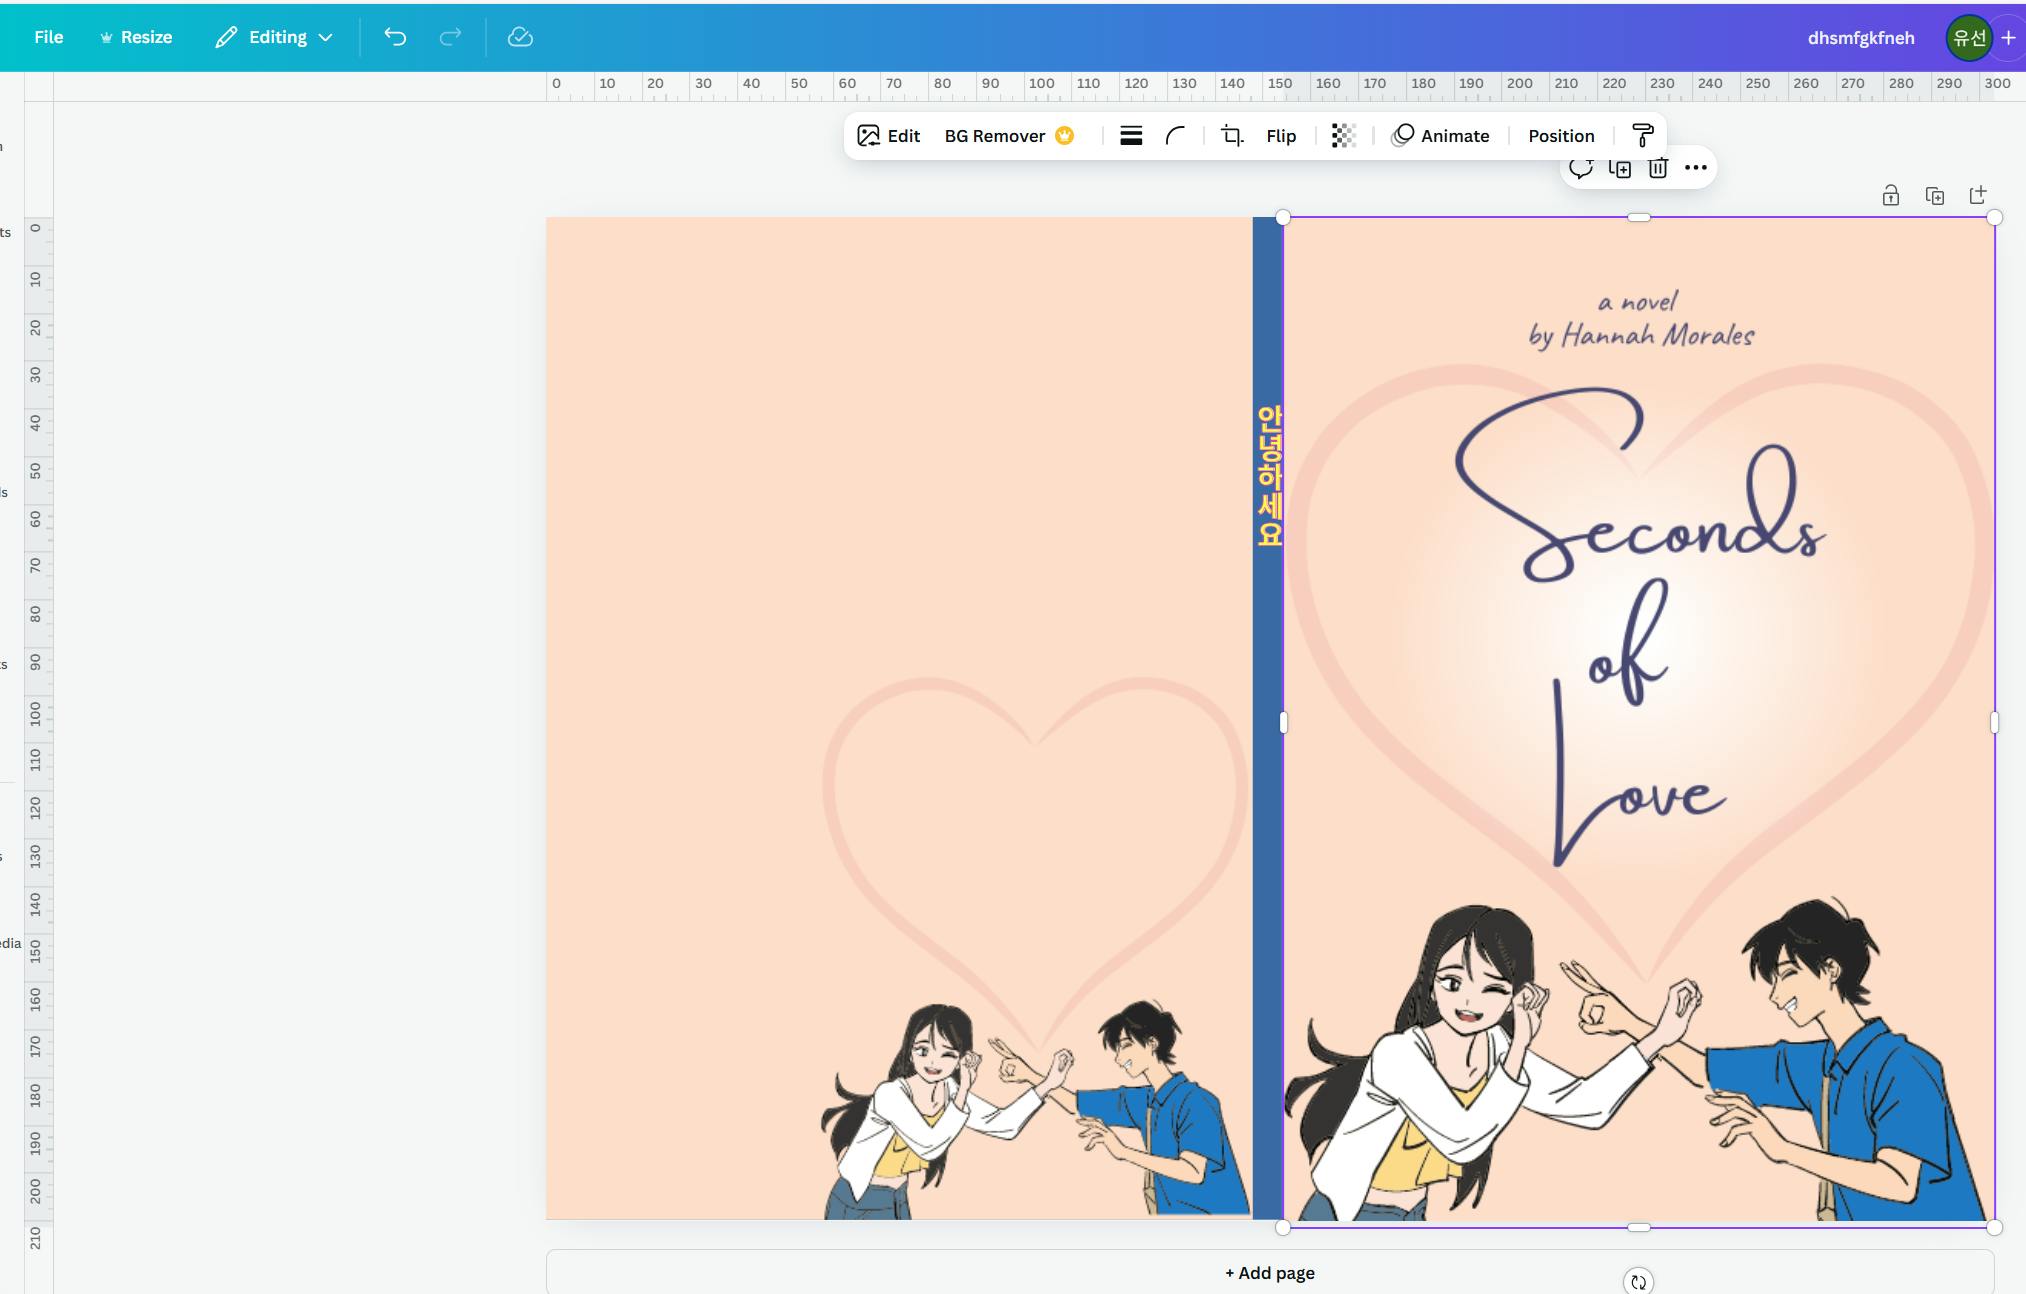The width and height of the screenshot is (2026, 1294).
Task: Toggle the page lock icon
Action: pyautogui.click(x=1890, y=196)
